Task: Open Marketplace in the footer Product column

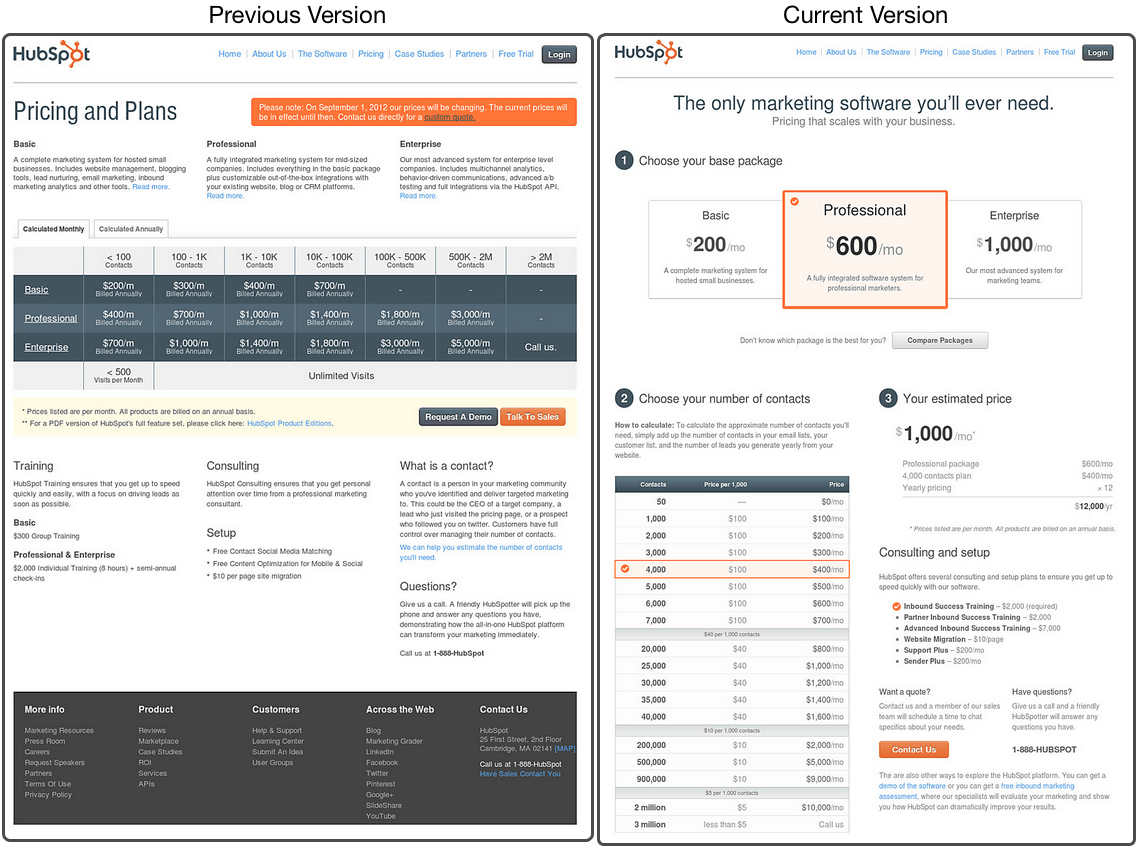Action: 158,741
